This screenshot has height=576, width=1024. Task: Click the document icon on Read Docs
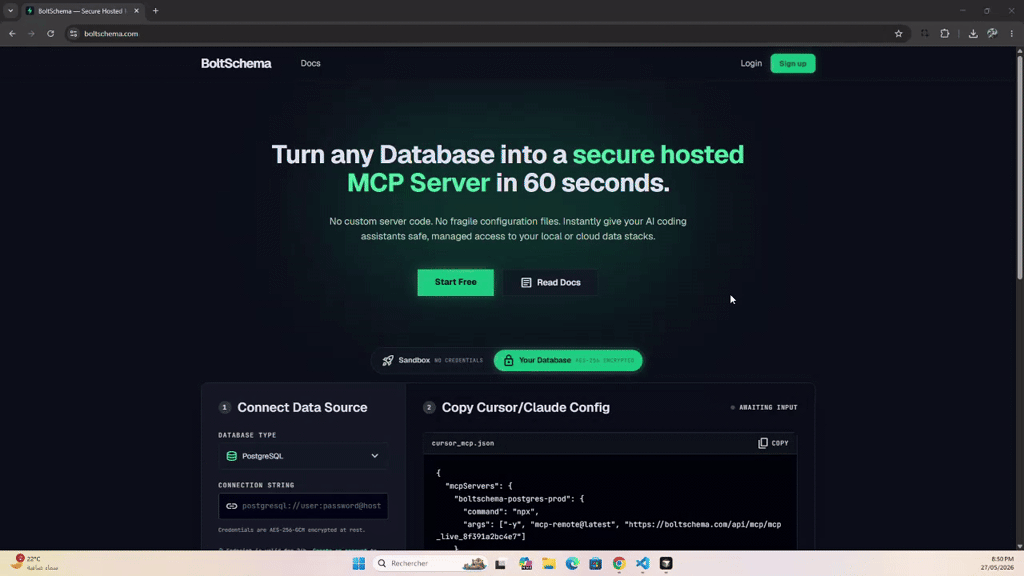[526, 282]
